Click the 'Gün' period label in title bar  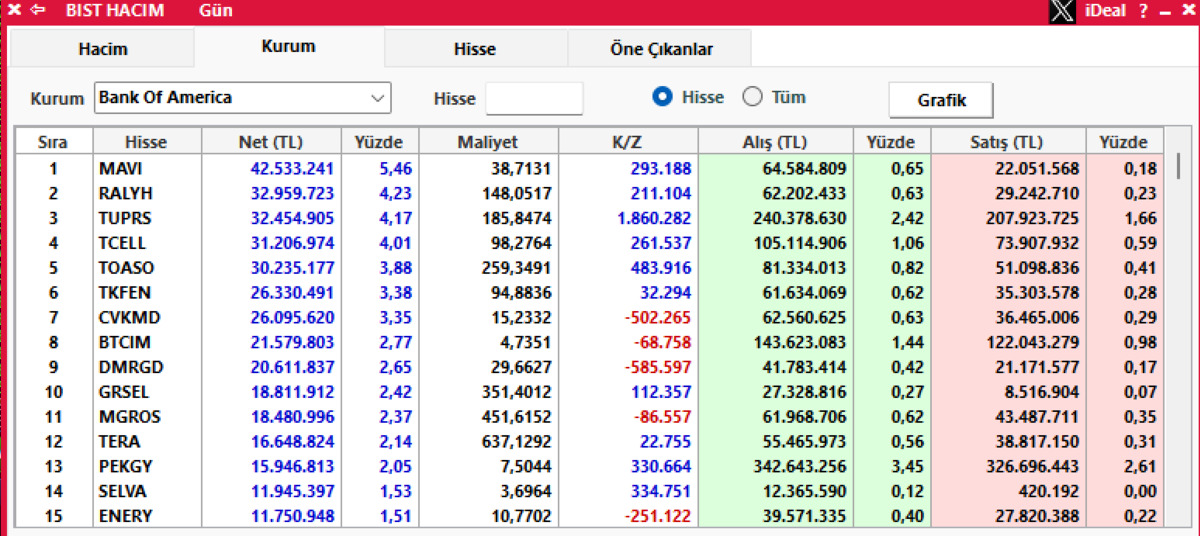point(216,11)
